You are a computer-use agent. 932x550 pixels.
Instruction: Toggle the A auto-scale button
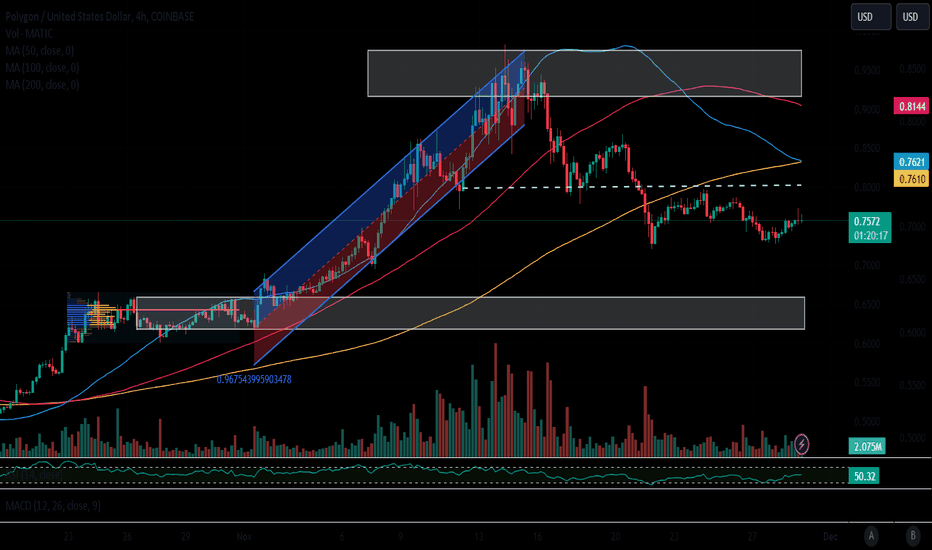[x=871, y=536]
